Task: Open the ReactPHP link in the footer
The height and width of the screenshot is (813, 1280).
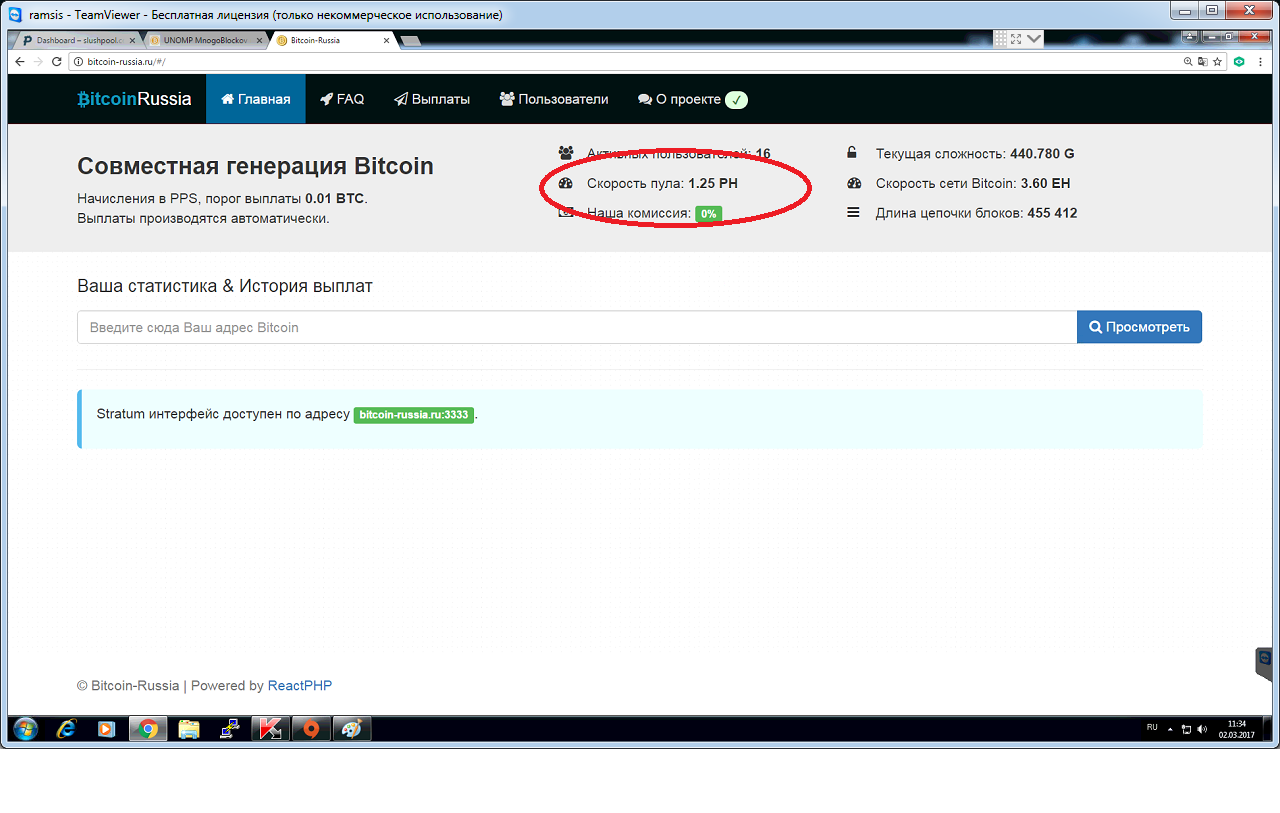Action: coord(300,686)
